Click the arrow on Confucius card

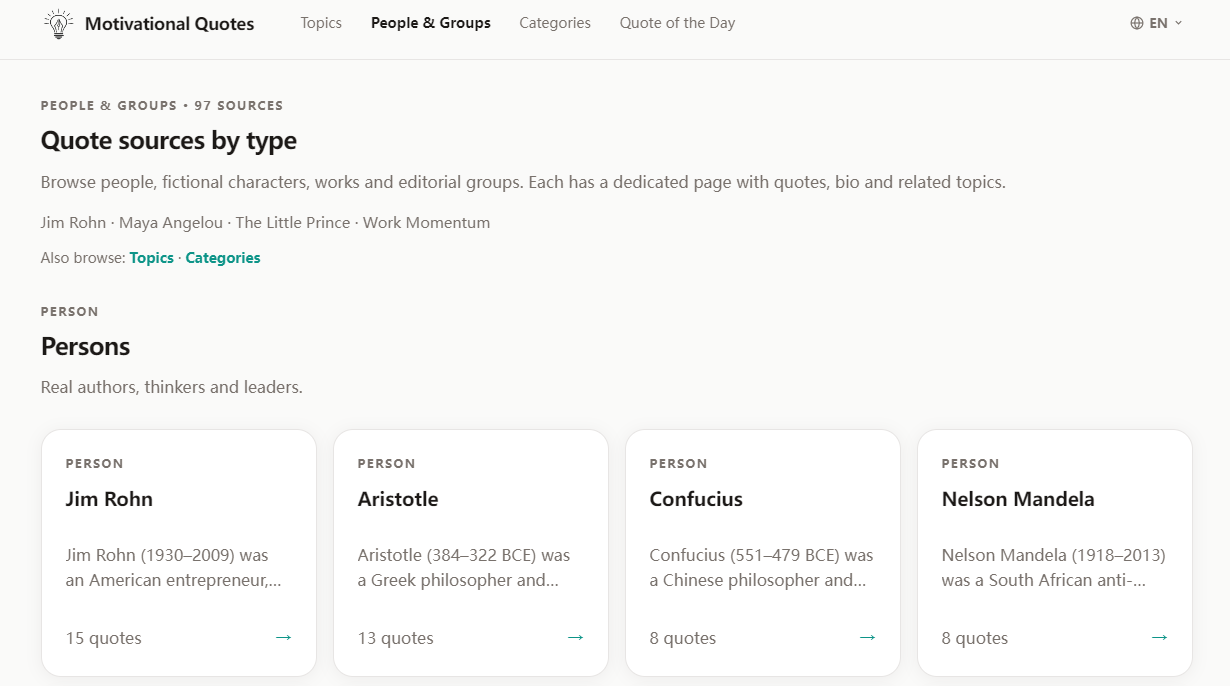(867, 638)
